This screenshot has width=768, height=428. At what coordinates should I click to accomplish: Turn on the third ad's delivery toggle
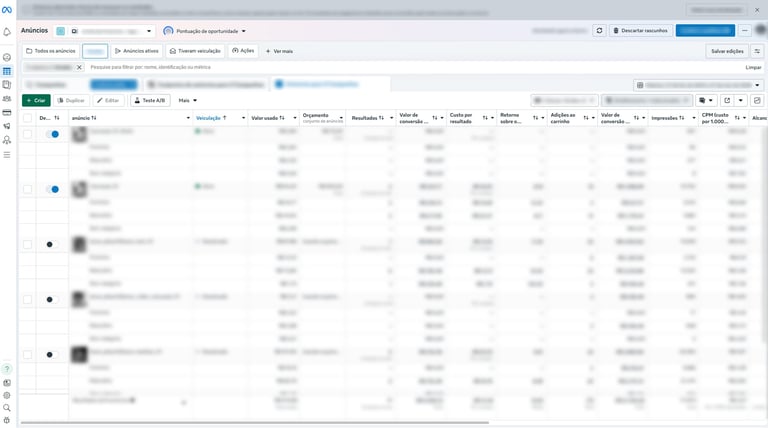pyautogui.click(x=52, y=244)
